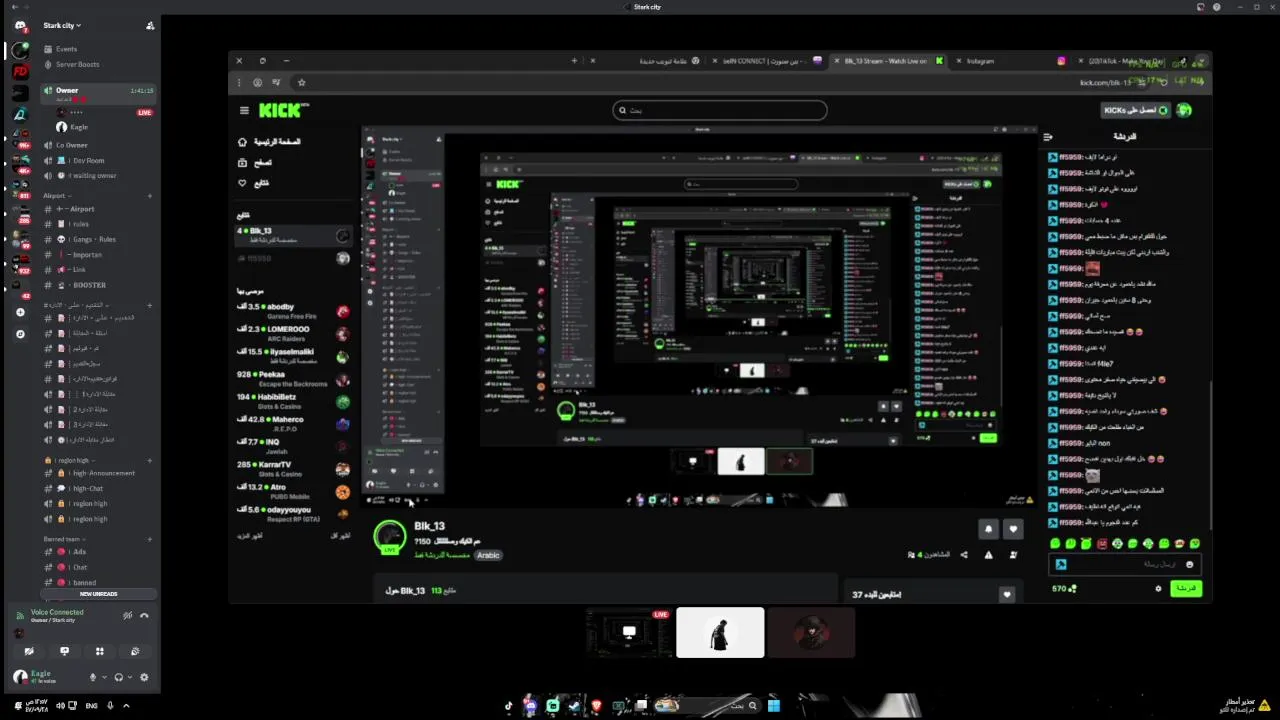
Task: Open Kick hamburger menu in stream
Action: [x=244, y=110]
